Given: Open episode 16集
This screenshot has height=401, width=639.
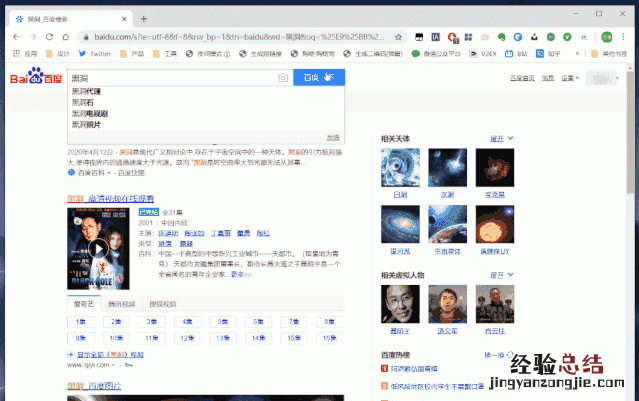Looking at the screenshot, I should [329, 338].
